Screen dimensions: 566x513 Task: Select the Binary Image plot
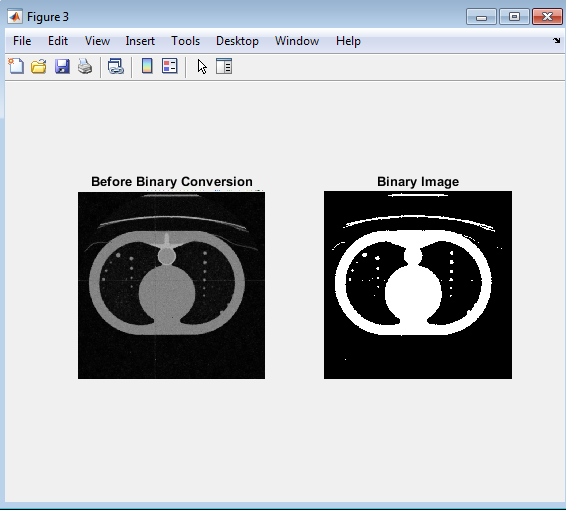coord(418,285)
